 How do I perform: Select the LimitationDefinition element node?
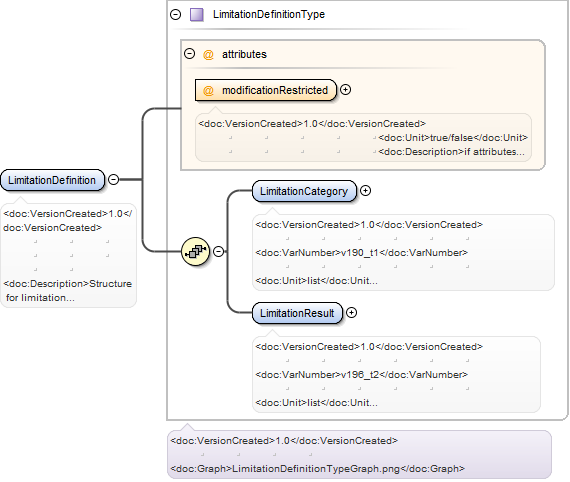52,180
